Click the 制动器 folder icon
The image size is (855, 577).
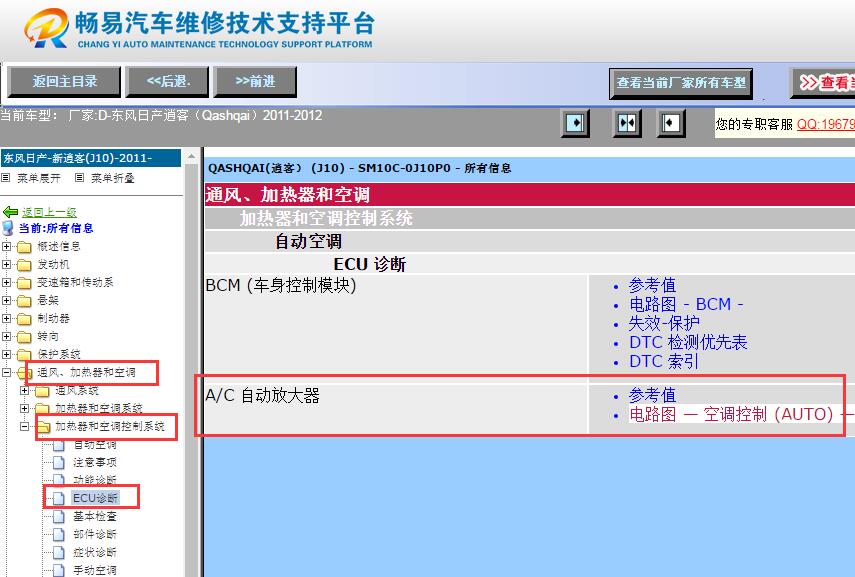tap(24, 319)
